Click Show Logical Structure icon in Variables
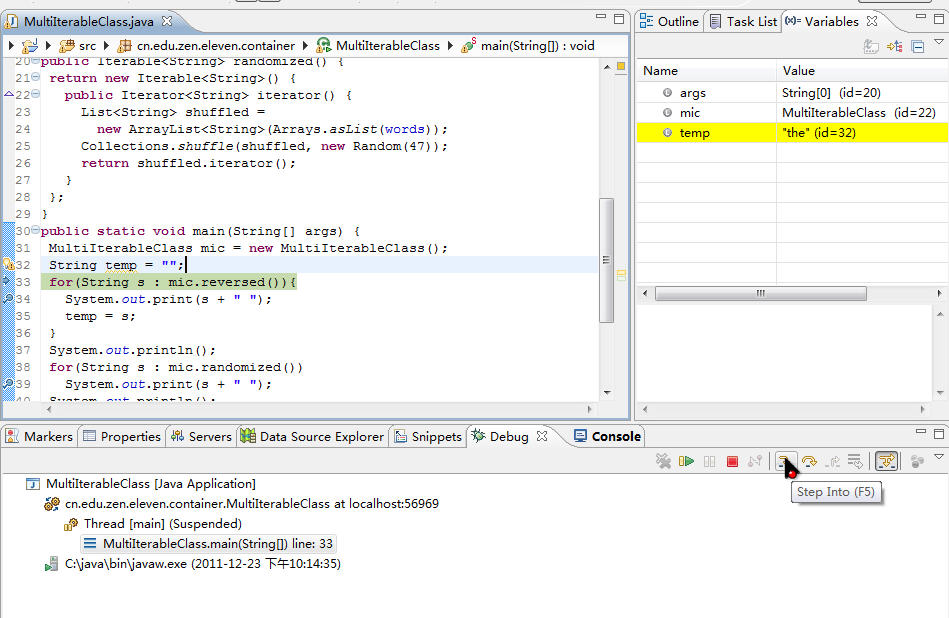 [895, 46]
